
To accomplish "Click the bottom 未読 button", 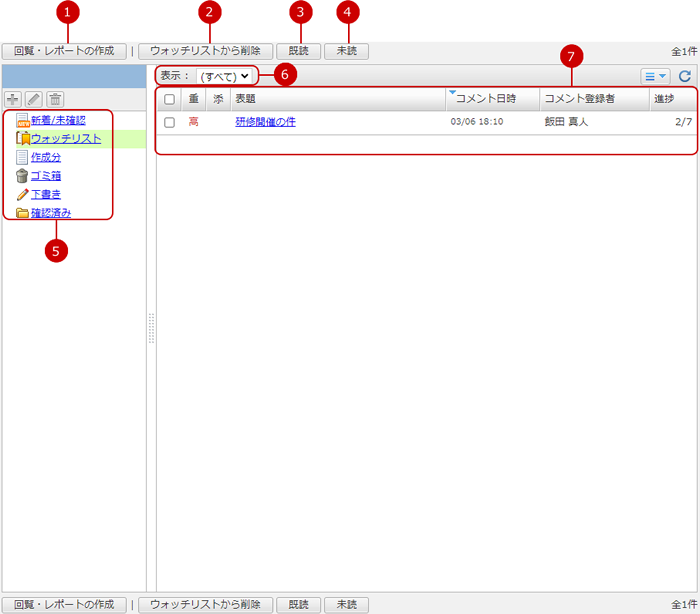I will click(x=346, y=605).
